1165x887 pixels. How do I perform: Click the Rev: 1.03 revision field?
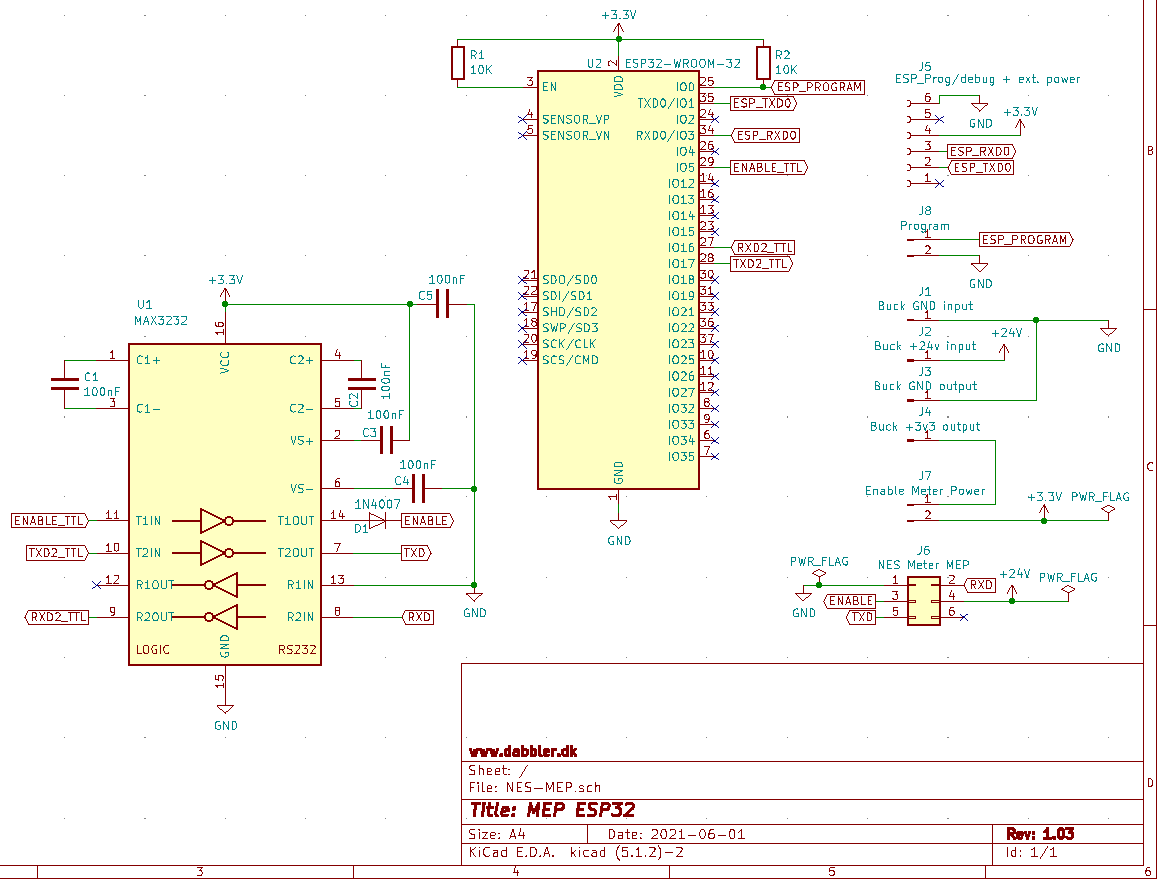click(x=1039, y=833)
